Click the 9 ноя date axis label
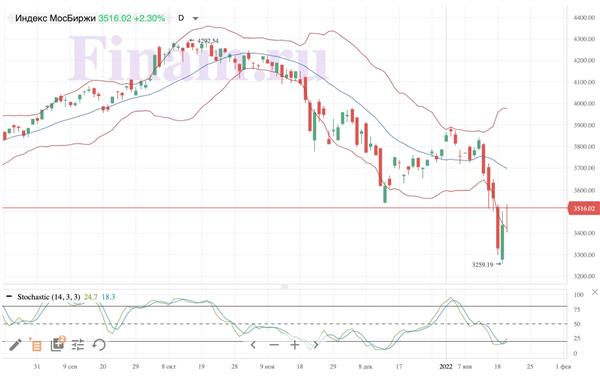The height and width of the screenshot is (377, 600). [x=267, y=367]
